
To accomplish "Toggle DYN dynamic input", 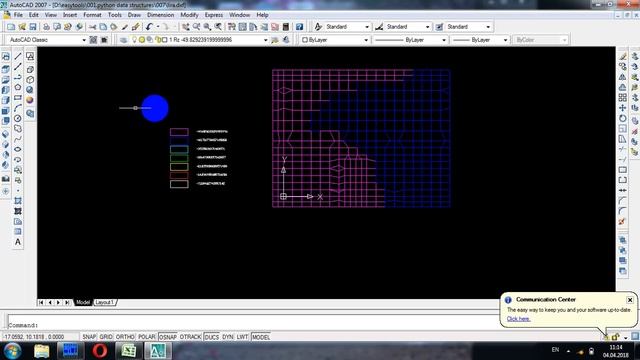I will pos(228,337).
